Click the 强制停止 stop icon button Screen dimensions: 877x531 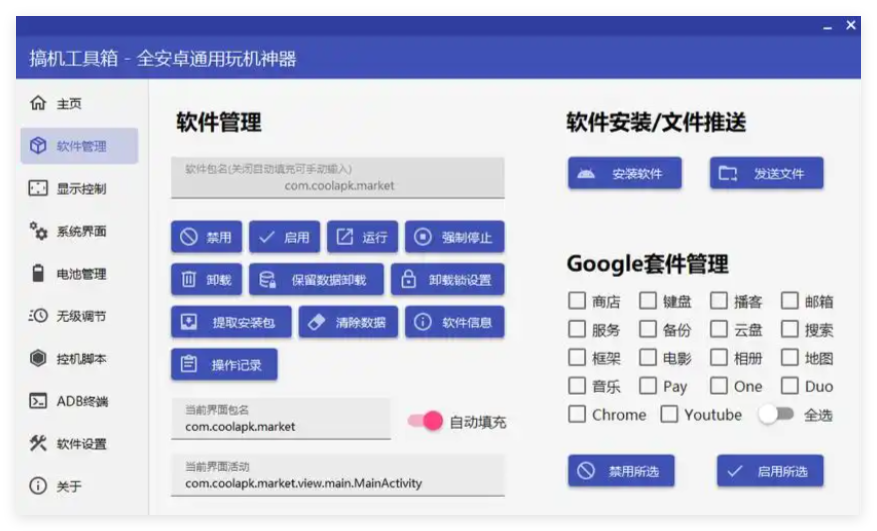tap(455, 237)
